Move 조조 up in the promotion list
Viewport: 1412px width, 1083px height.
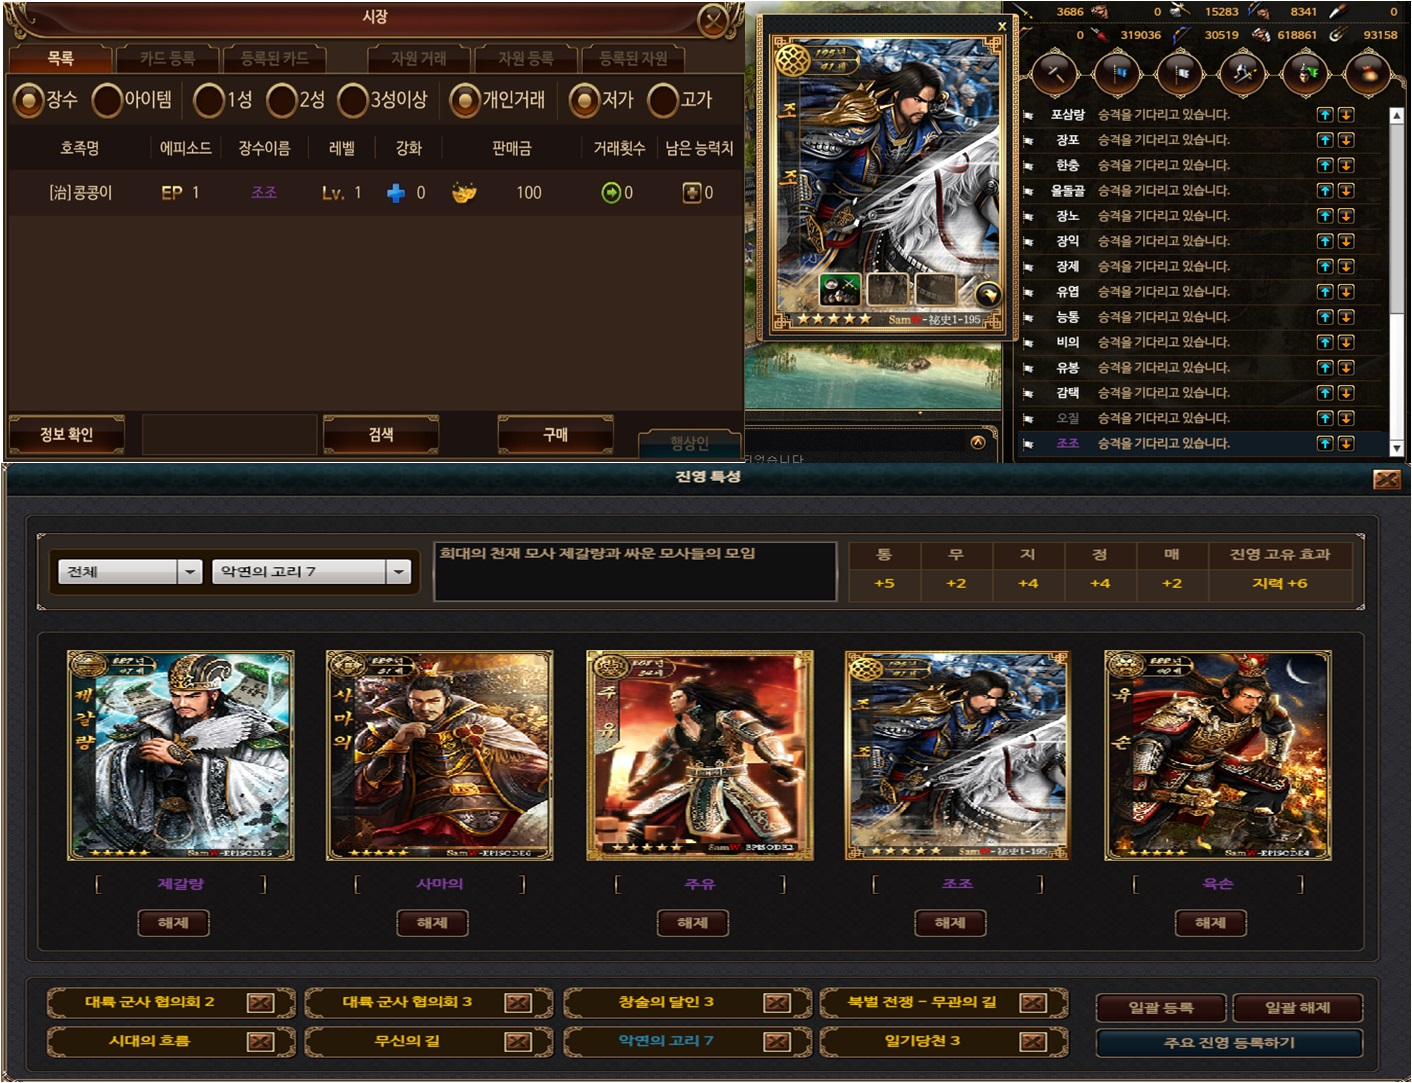(x=1325, y=443)
